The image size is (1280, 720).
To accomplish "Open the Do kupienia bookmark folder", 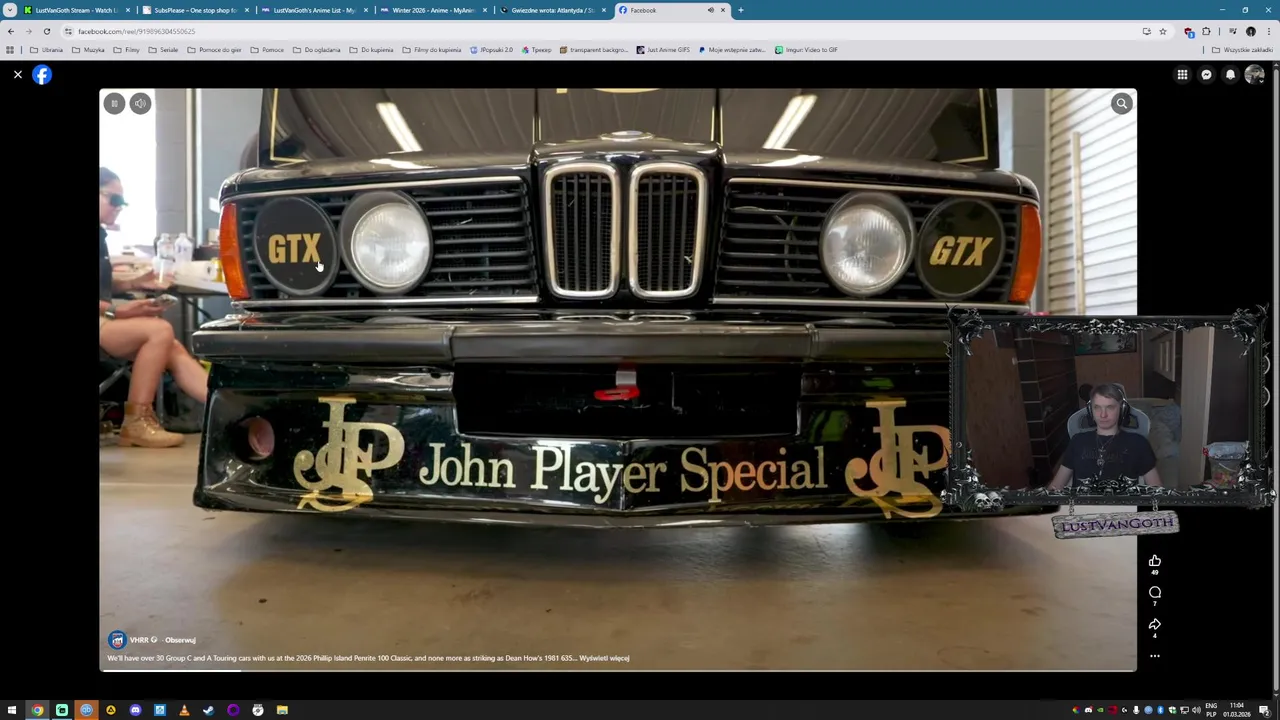I will coord(372,50).
